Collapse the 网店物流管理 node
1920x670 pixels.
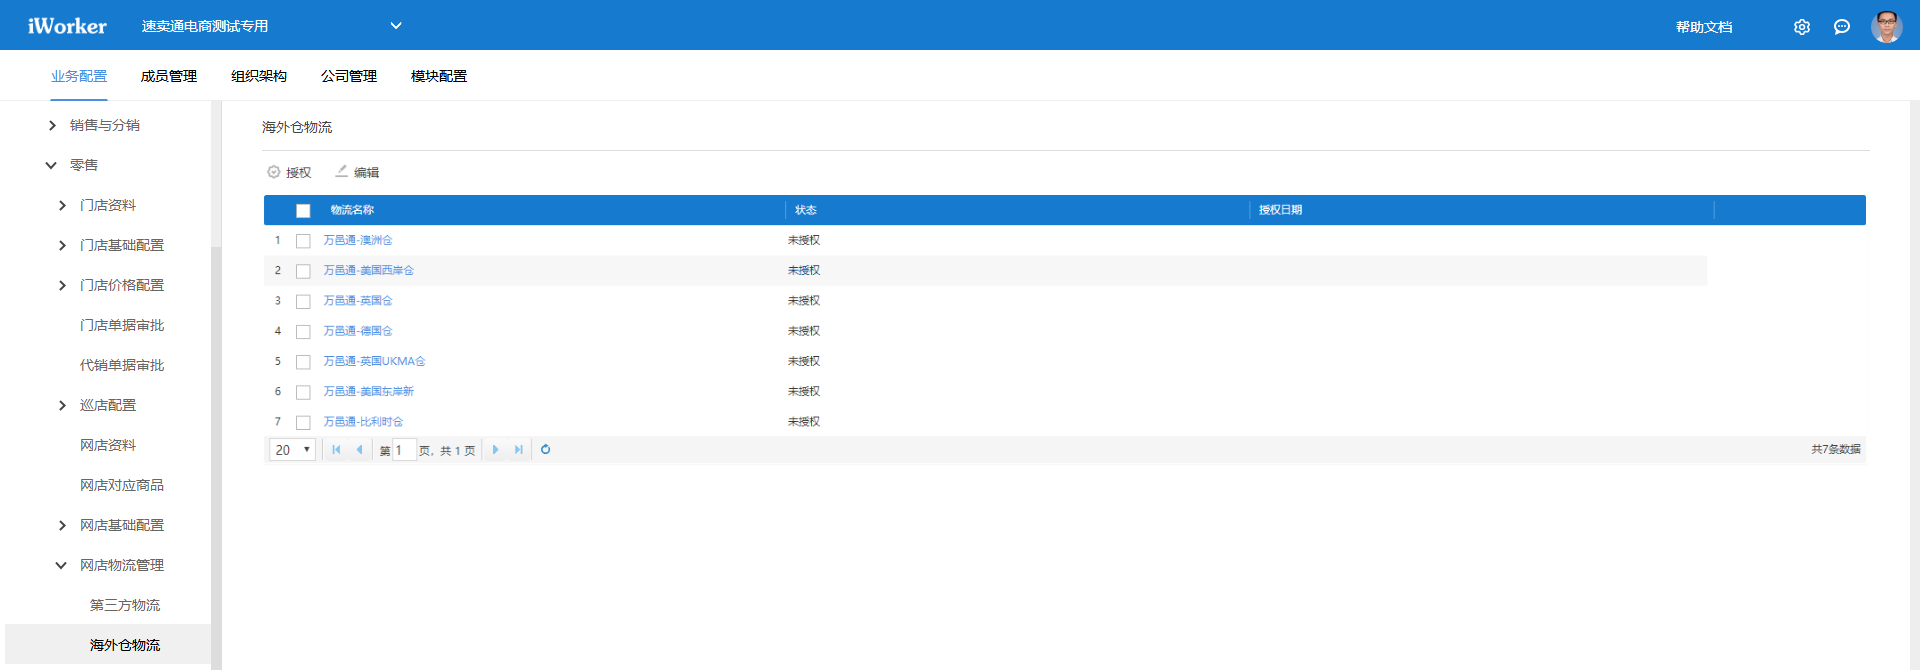tap(61, 565)
